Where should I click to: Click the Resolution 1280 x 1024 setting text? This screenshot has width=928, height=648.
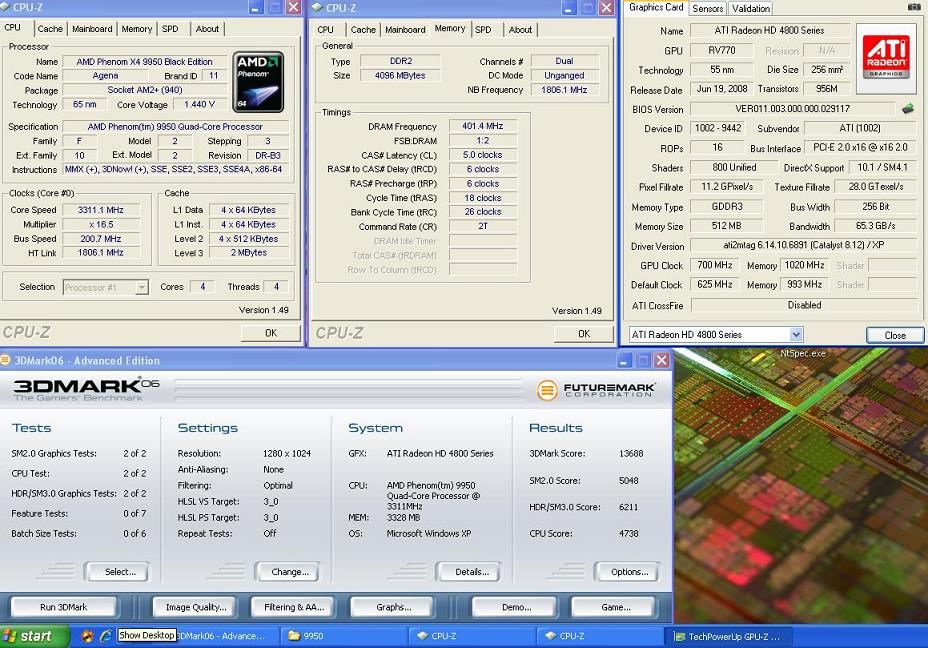point(287,453)
